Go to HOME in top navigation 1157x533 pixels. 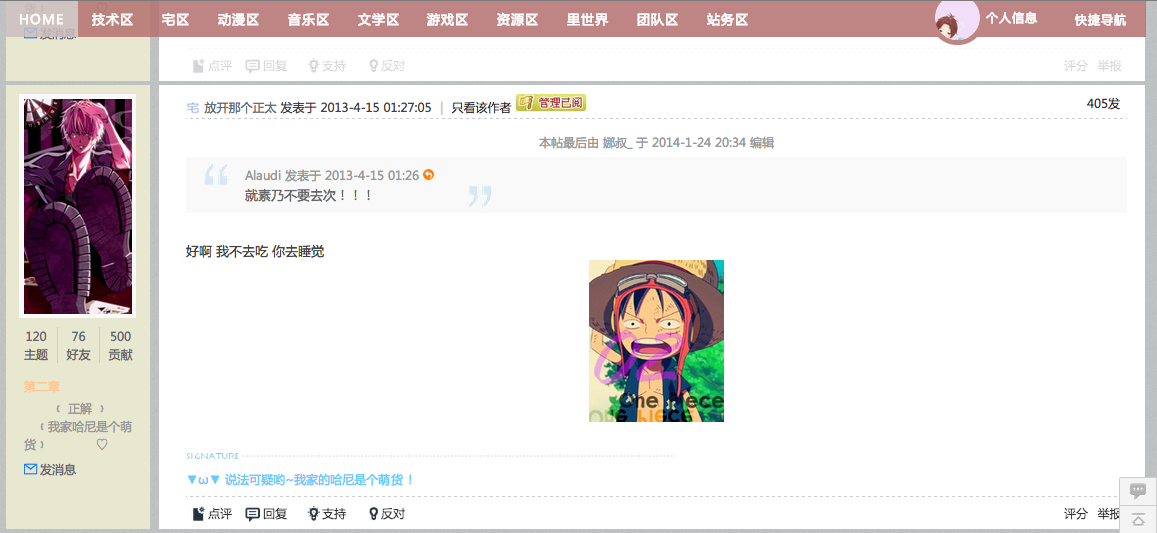[41, 19]
